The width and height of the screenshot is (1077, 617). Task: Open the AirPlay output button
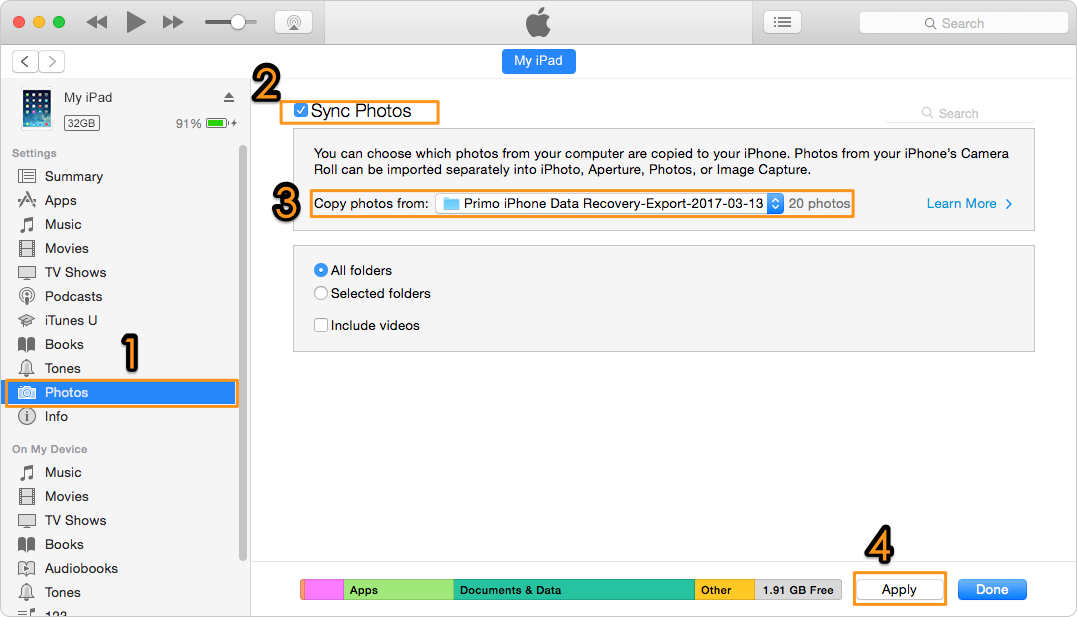[x=293, y=22]
